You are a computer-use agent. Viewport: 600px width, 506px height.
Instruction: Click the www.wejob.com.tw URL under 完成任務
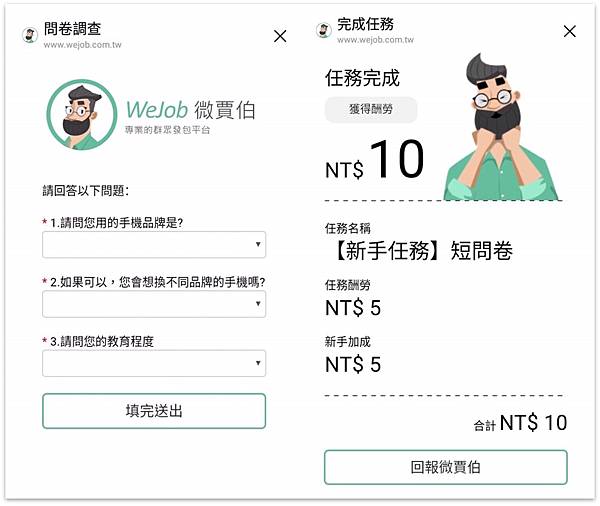pyautogui.click(x=375, y=40)
